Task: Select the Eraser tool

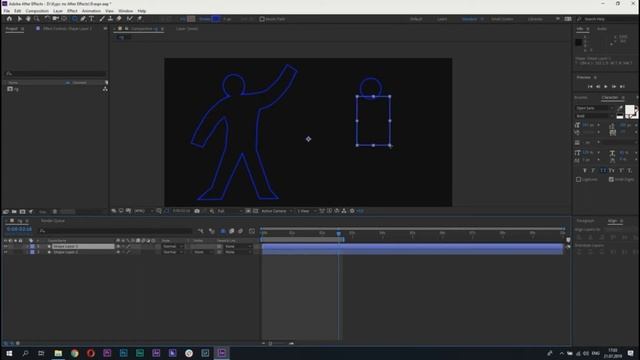Action: pos(119,19)
